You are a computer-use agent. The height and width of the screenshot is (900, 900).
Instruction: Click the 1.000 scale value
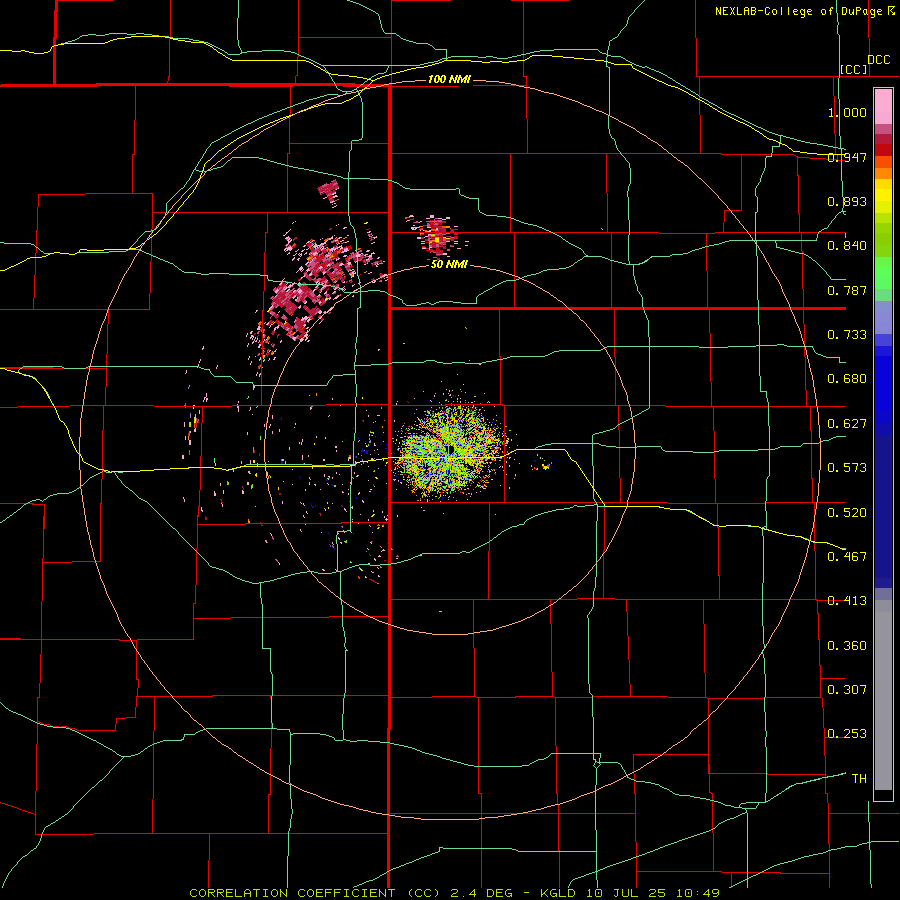tap(847, 112)
